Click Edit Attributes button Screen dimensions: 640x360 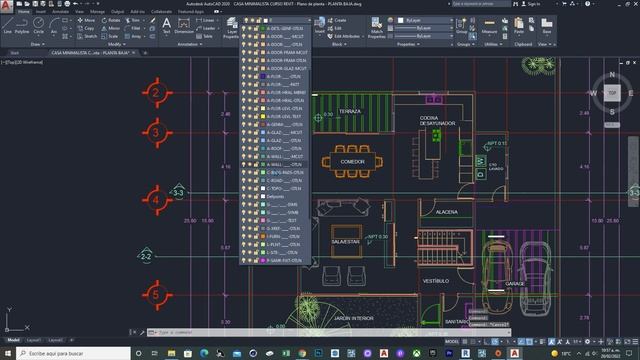coord(345,36)
